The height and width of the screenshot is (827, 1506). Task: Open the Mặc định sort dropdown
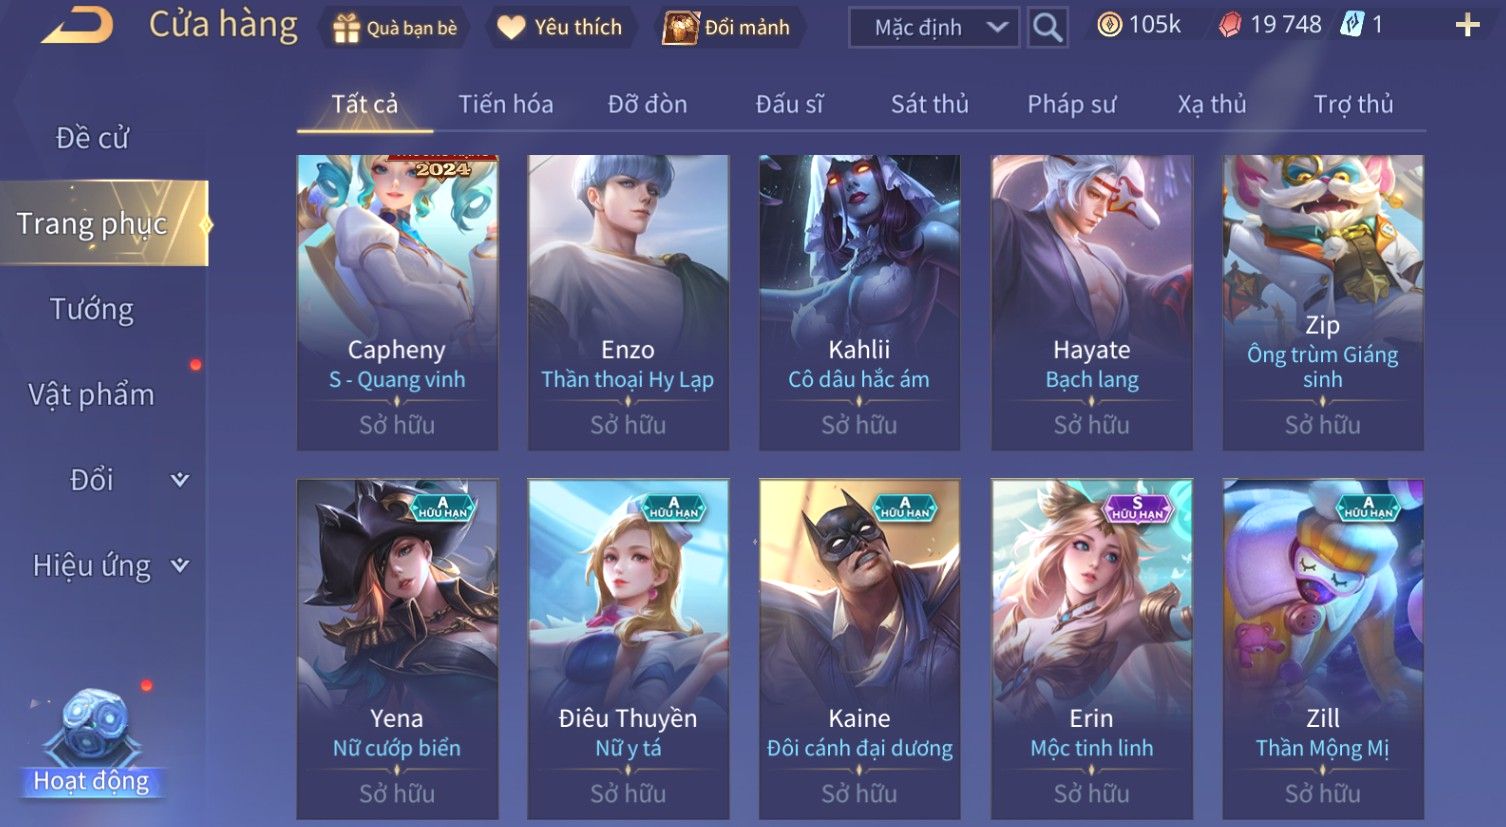point(934,28)
